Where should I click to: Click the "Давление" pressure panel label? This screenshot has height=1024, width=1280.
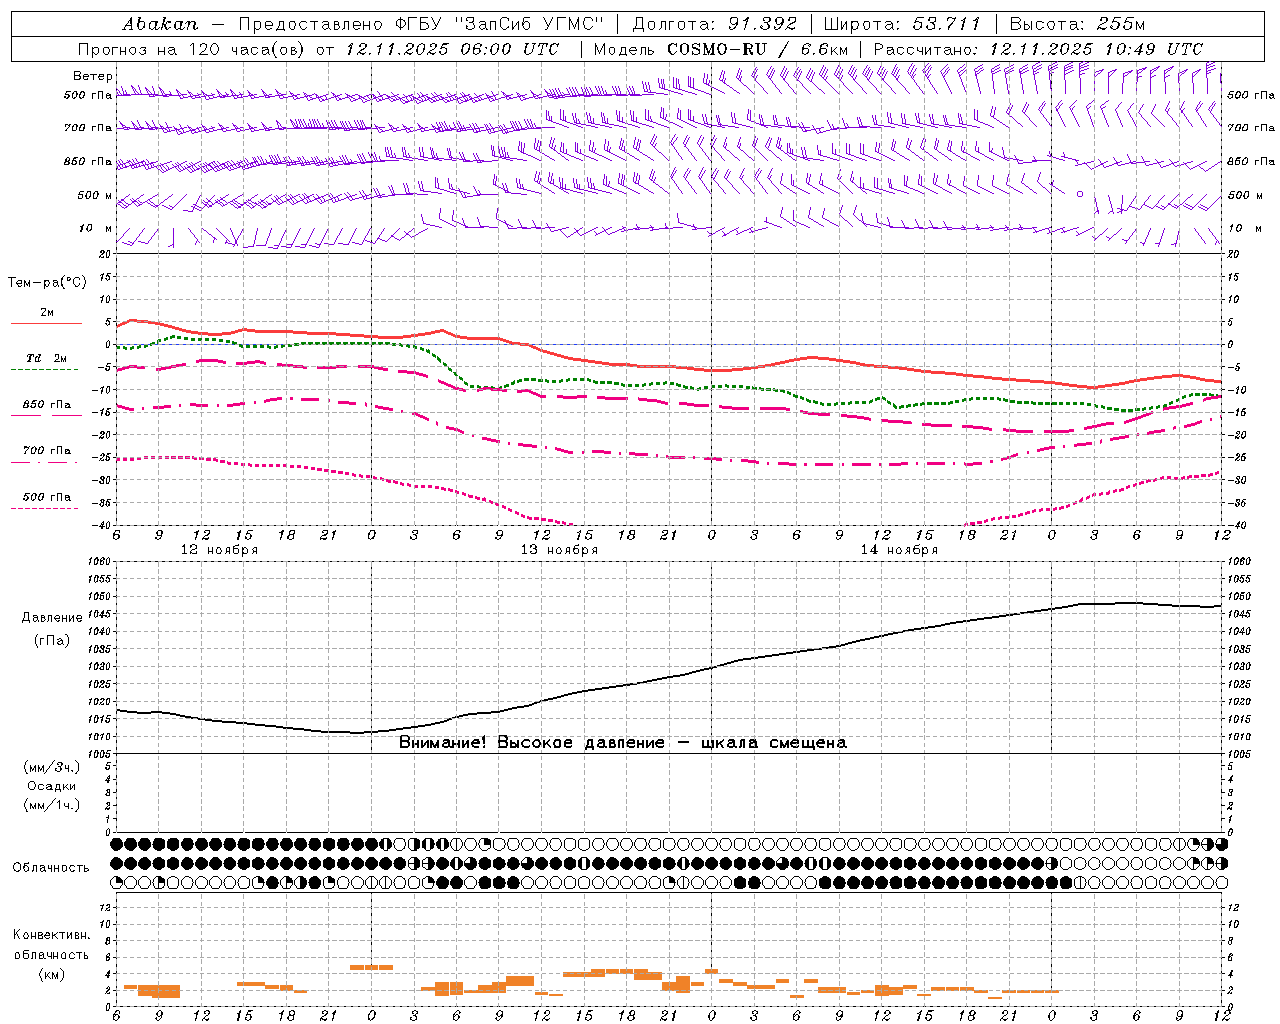coord(52,618)
